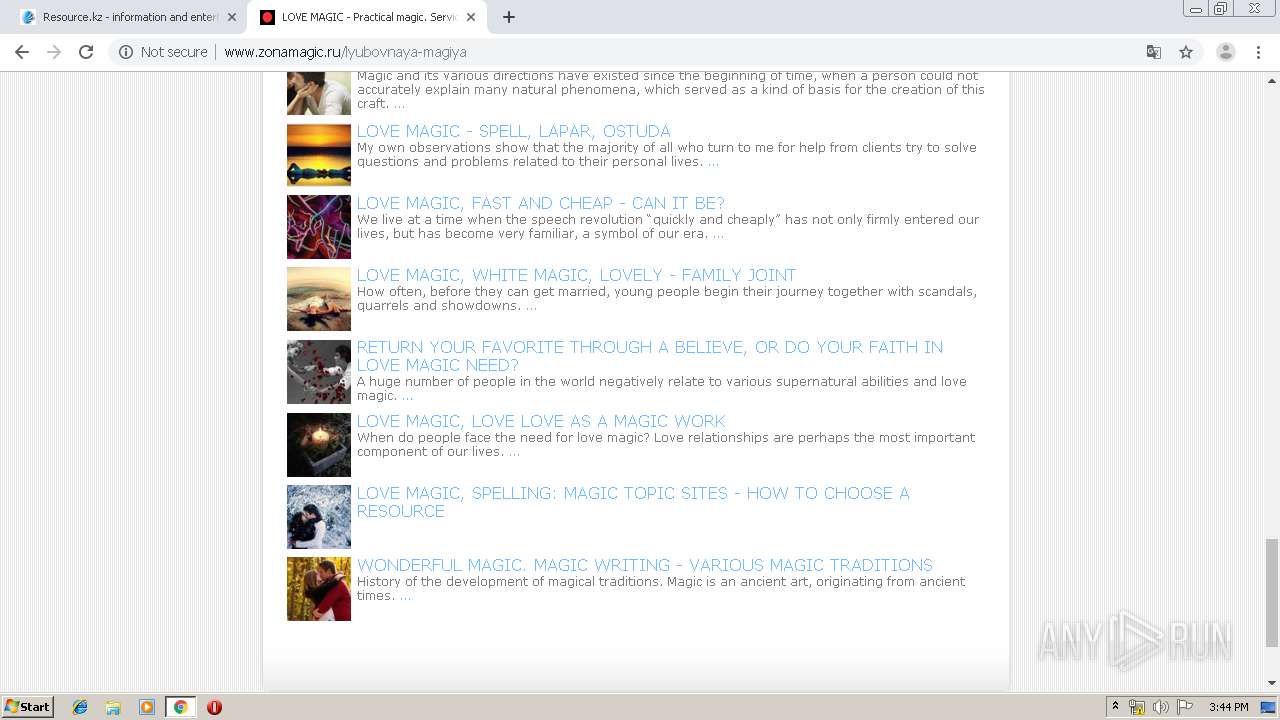The height and width of the screenshot is (720, 1280).
Task: Click ellipsis after 'quarrels and showdowns.'
Action: (x=531, y=306)
